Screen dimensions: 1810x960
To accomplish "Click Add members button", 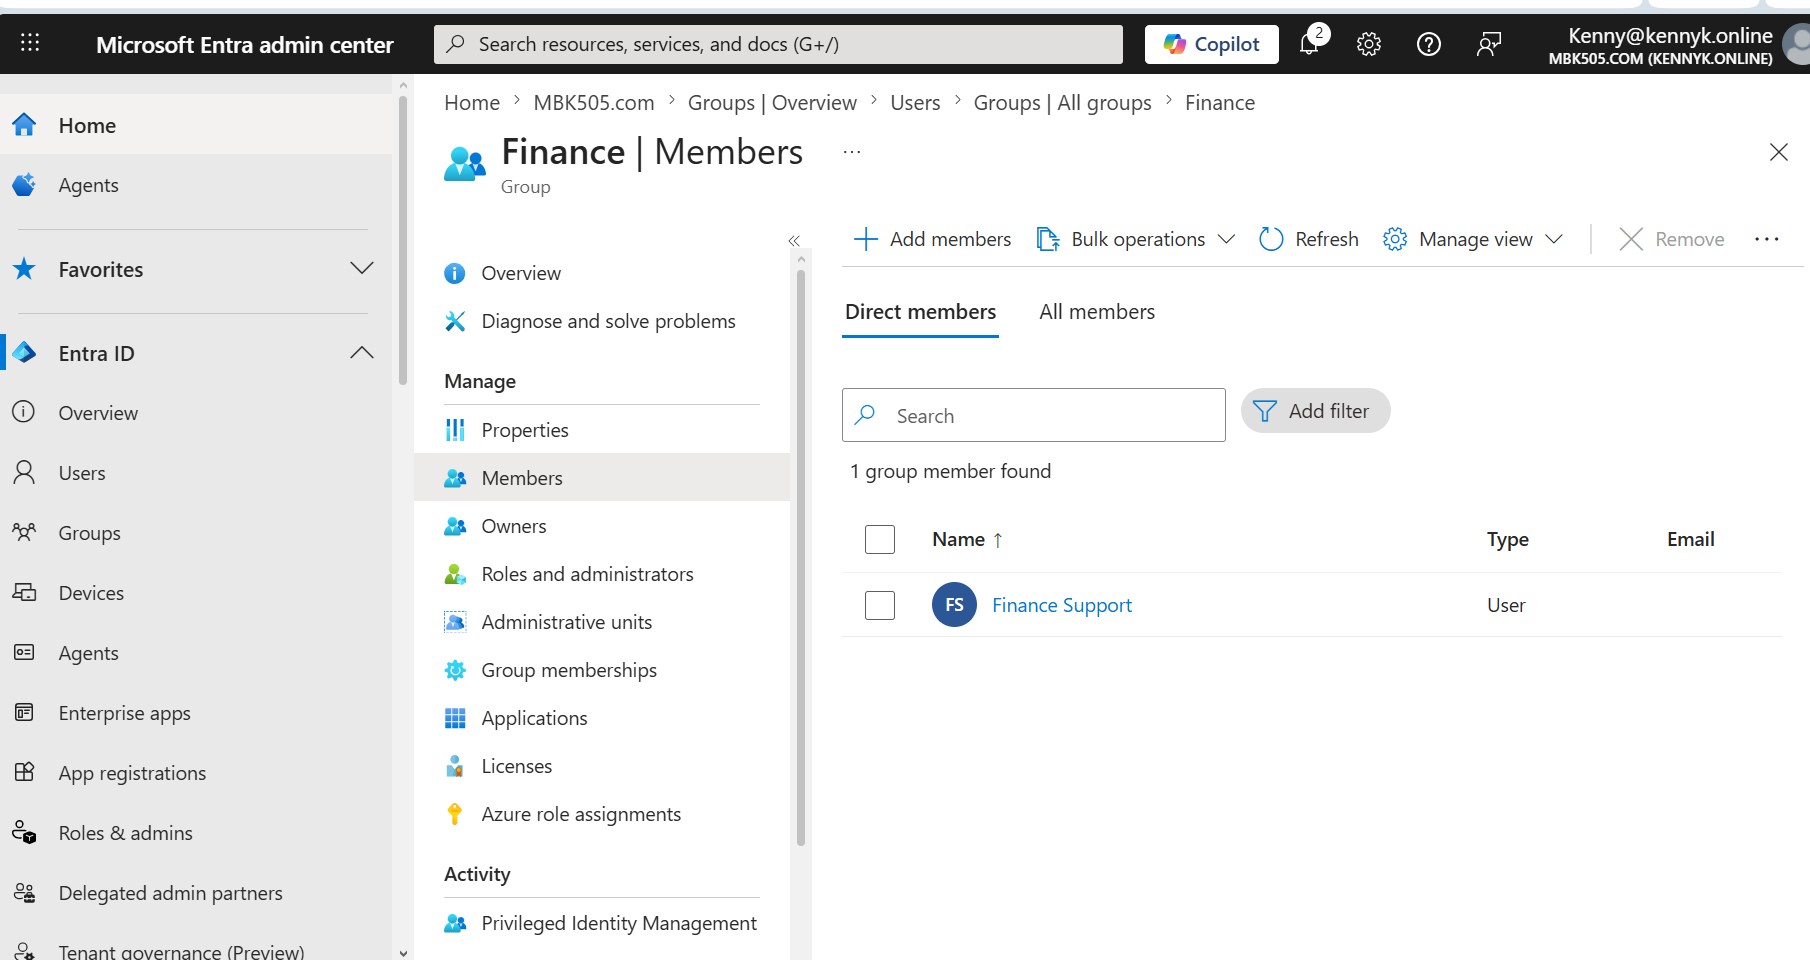I will 932,239.
